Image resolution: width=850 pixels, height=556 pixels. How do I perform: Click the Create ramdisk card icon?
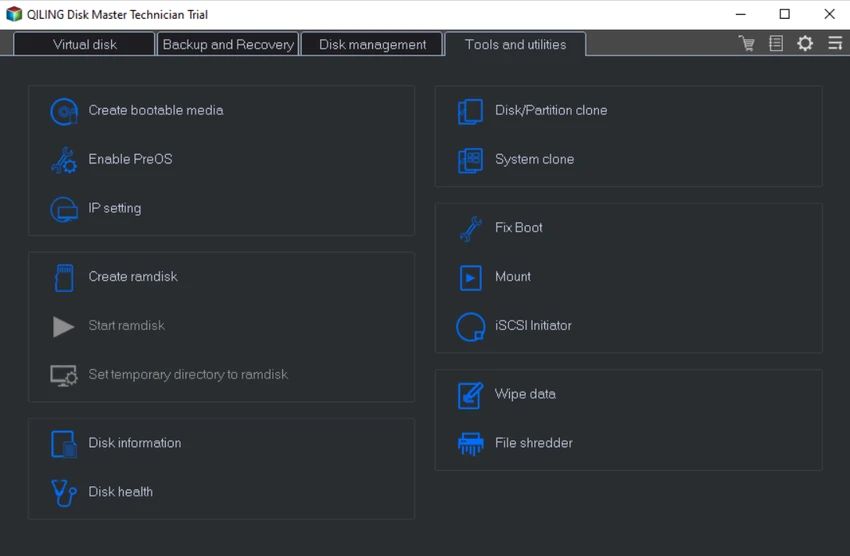(x=64, y=277)
